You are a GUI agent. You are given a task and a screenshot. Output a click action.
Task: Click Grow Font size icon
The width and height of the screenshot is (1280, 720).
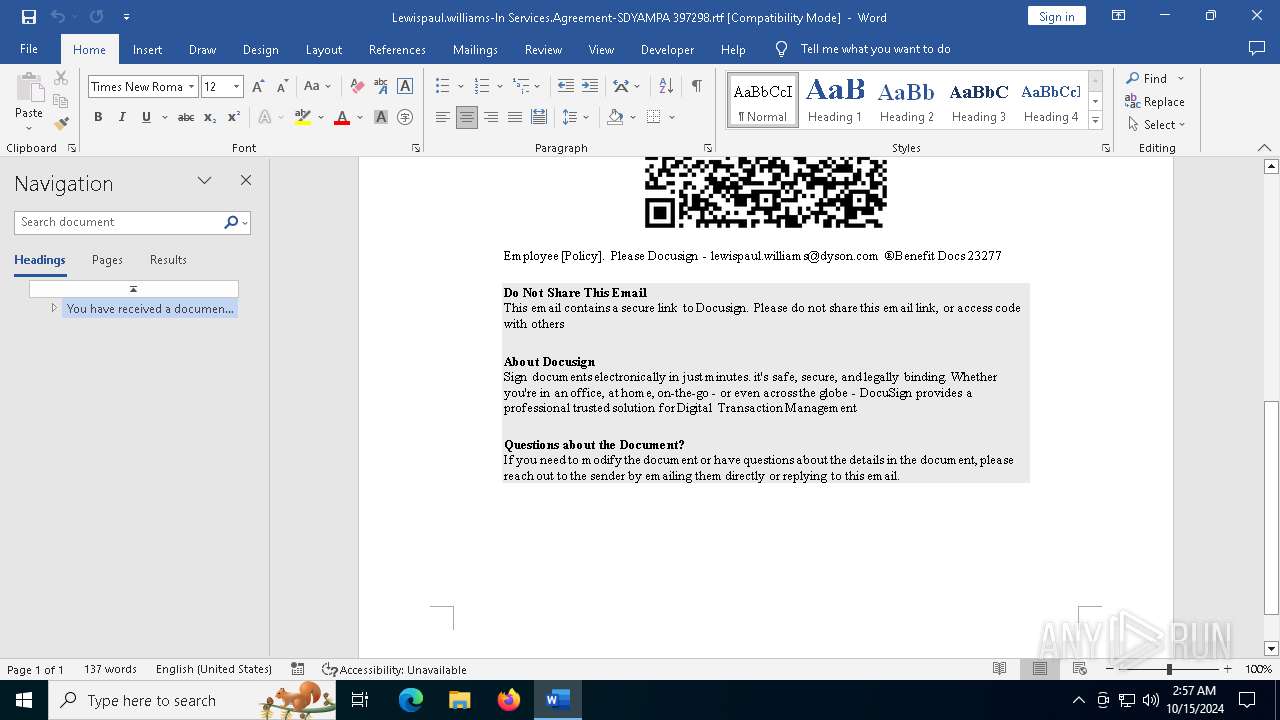[259, 87]
